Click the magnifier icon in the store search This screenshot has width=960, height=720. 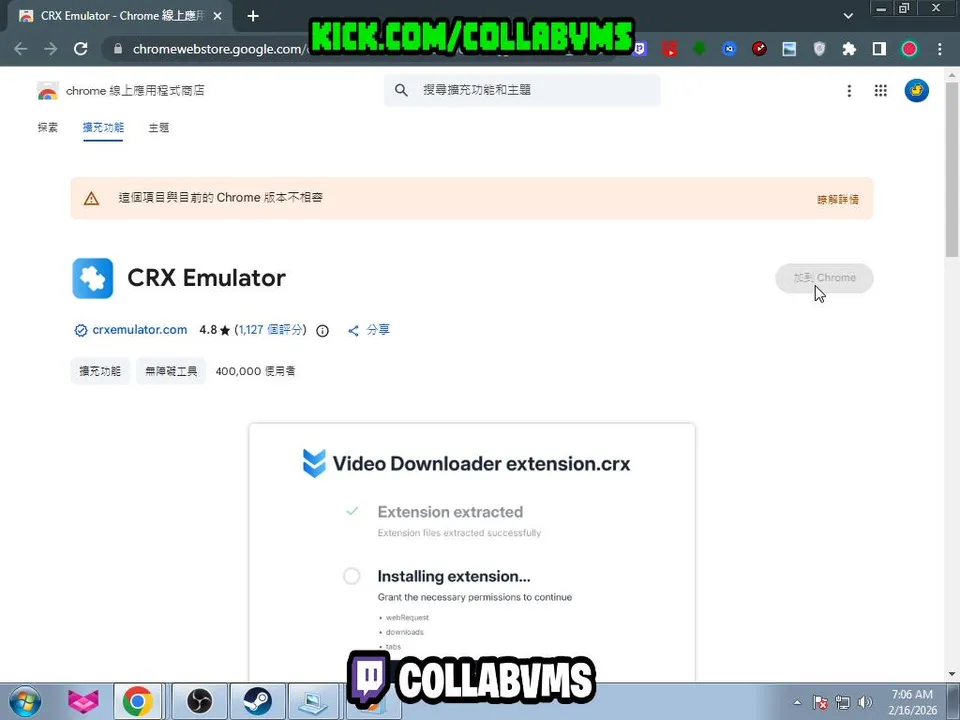[x=401, y=90]
